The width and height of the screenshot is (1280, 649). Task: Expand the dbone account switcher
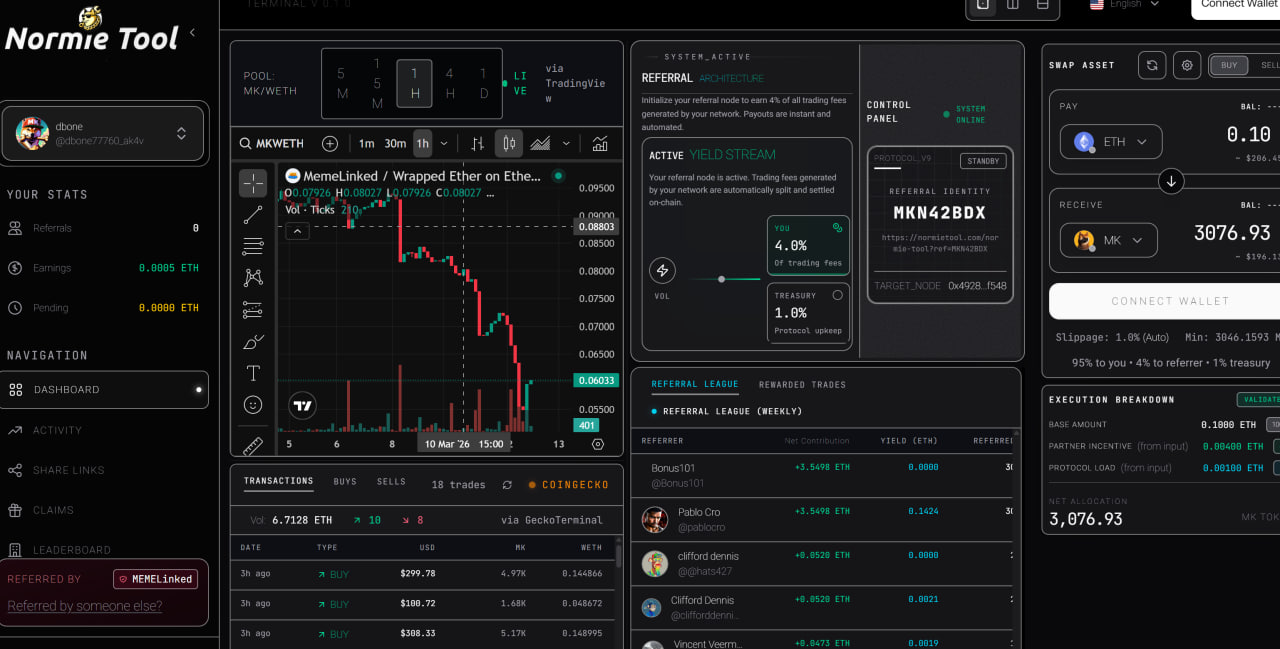click(x=181, y=133)
